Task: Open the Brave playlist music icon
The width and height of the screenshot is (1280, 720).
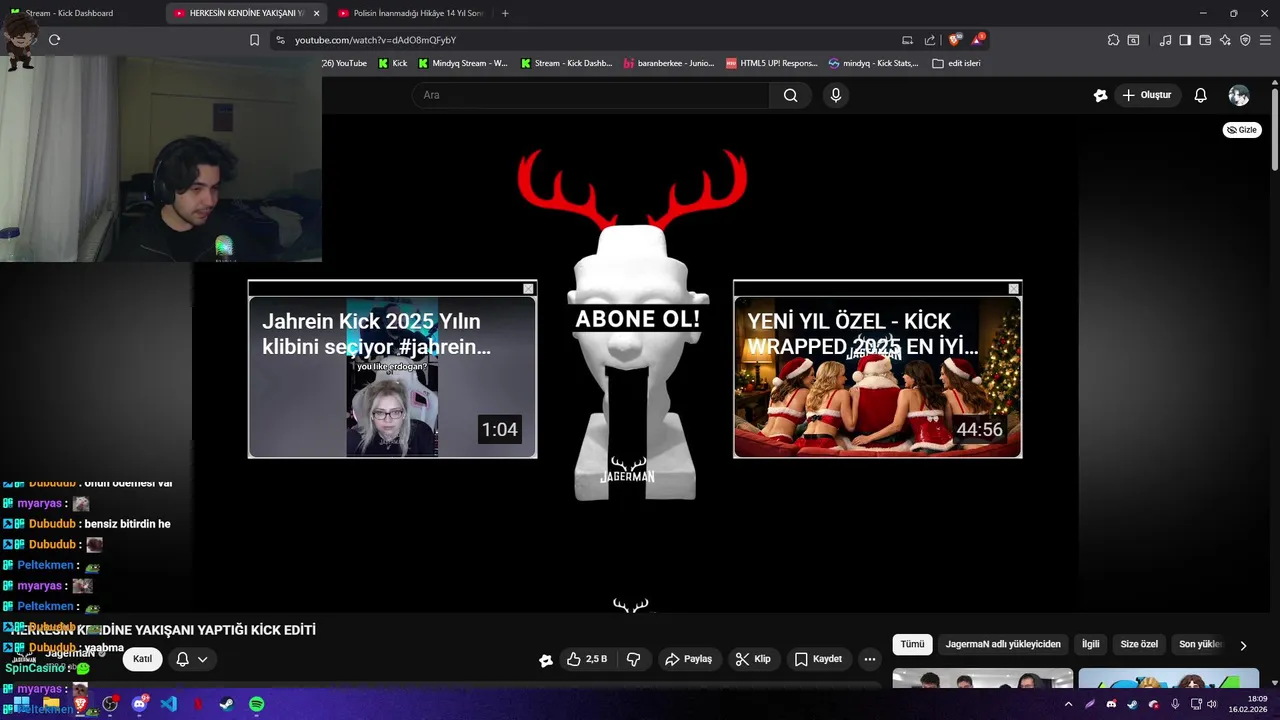Action: [x=1165, y=40]
